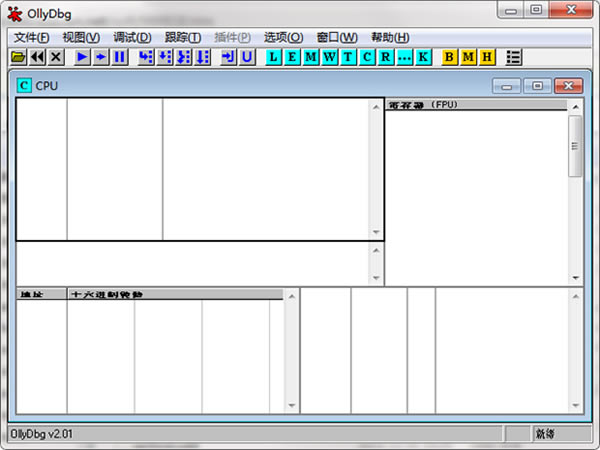This screenshot has width=600, height=450.
Task: Open Hardware breakpoints via H button
Action: coord(487,57)
